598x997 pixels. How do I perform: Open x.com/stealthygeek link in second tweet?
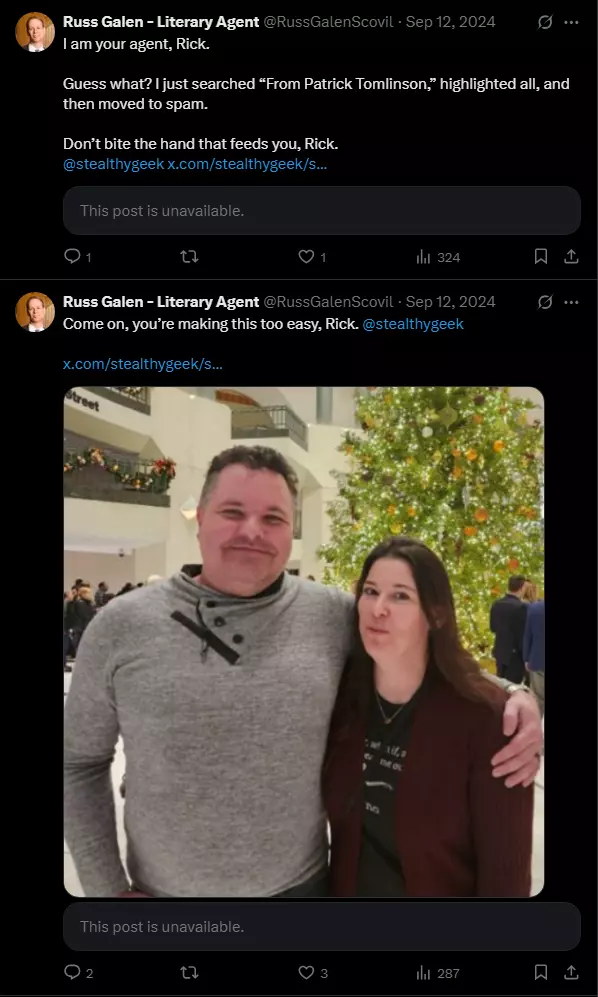(143, 364)
